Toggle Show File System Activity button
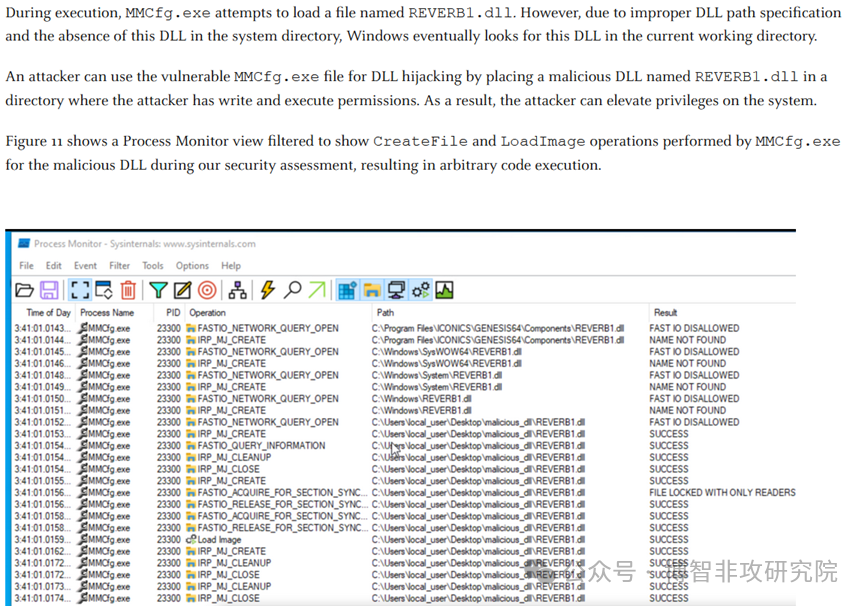 pyautogui.click(x=372, y=290)
